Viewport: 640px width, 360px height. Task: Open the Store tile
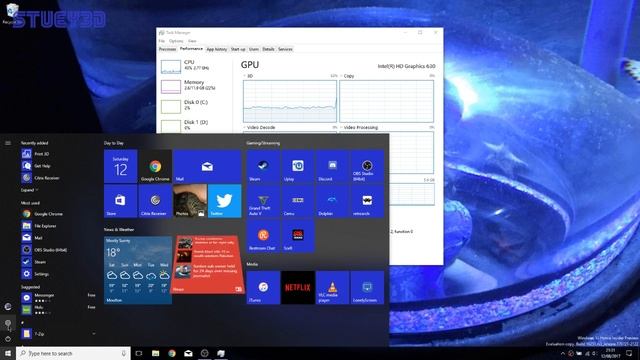(x=120, y=201)
